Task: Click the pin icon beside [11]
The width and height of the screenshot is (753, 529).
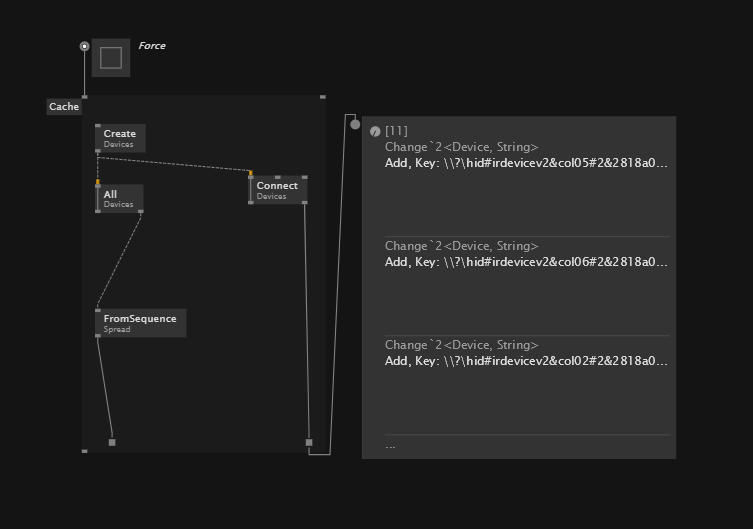Action: pos(375,132)
